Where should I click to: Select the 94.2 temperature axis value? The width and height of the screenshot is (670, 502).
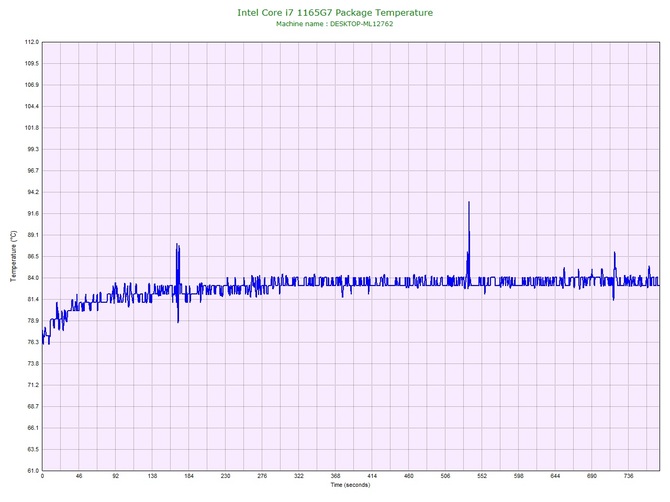coord(32,192)
